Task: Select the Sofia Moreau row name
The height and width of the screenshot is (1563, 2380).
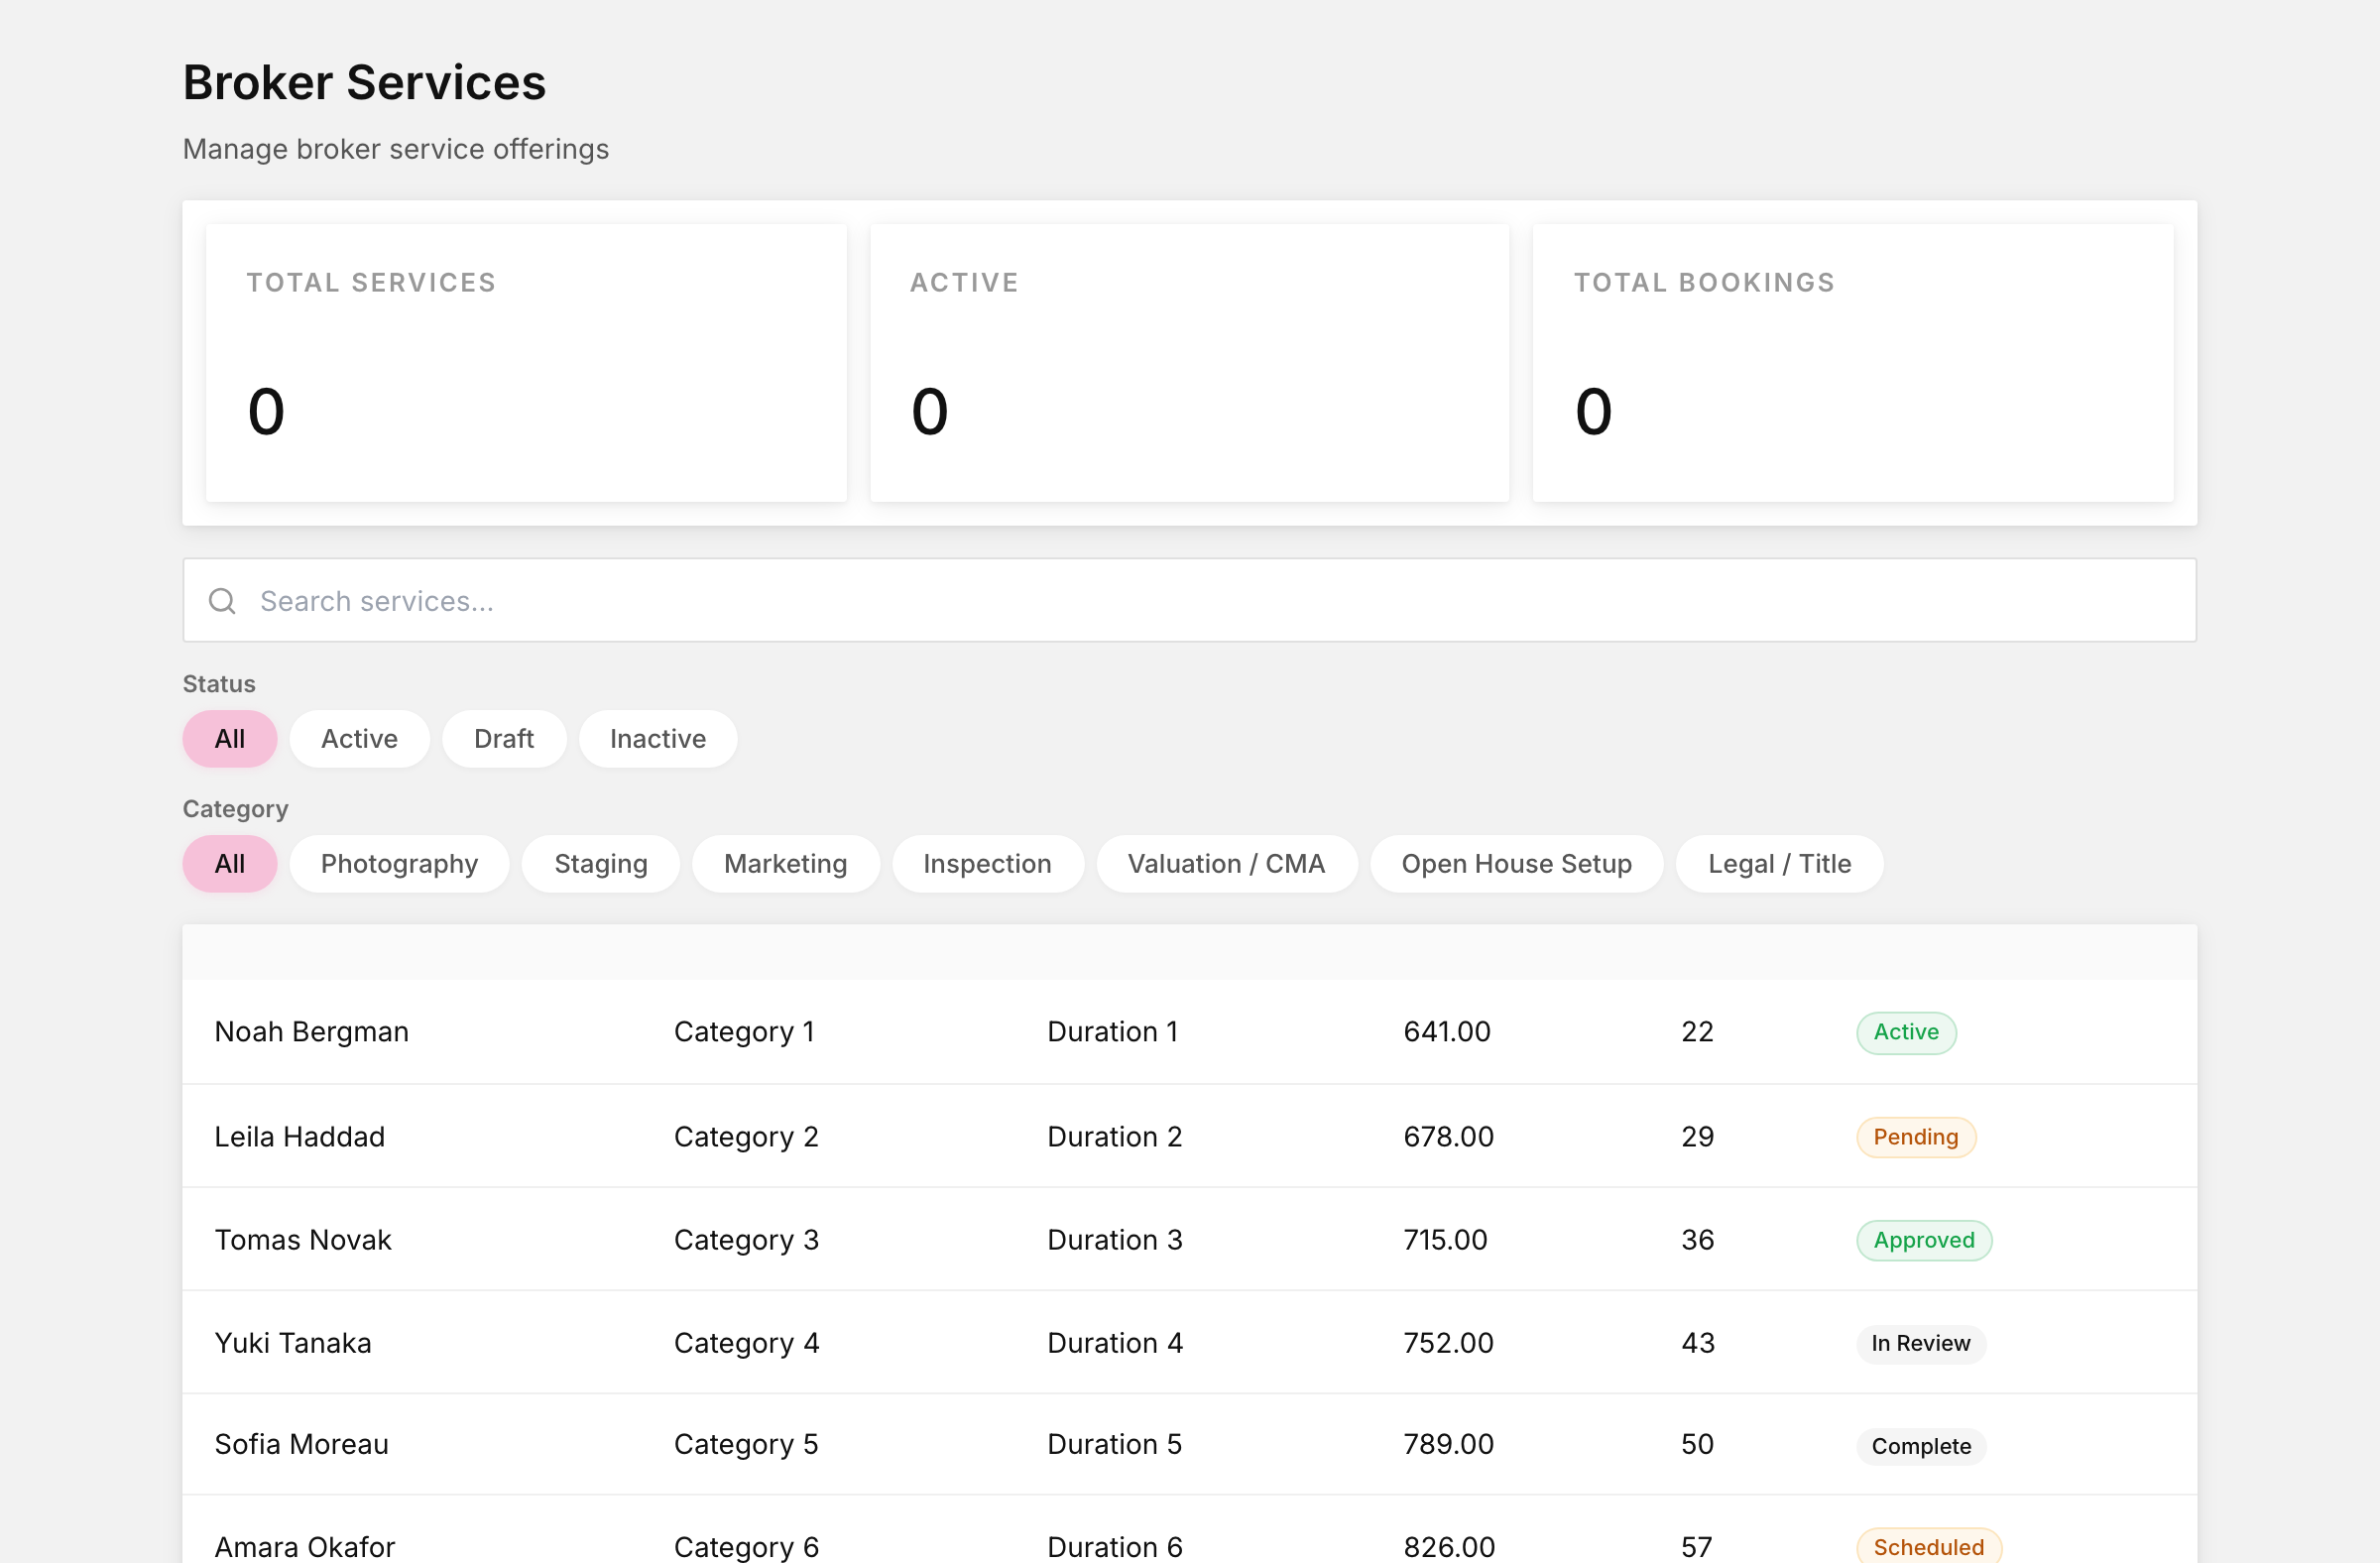Action: point(301,1444)
